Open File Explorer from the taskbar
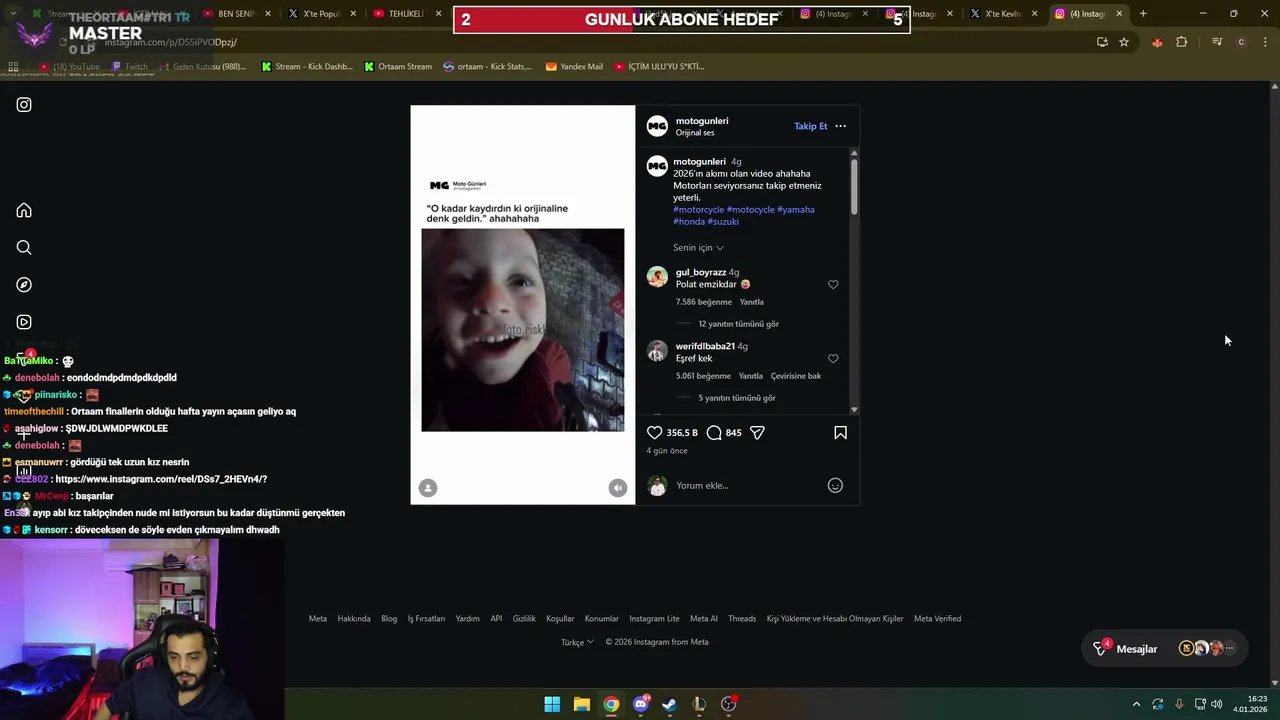 pyautogui.click(x=582, y=704)
